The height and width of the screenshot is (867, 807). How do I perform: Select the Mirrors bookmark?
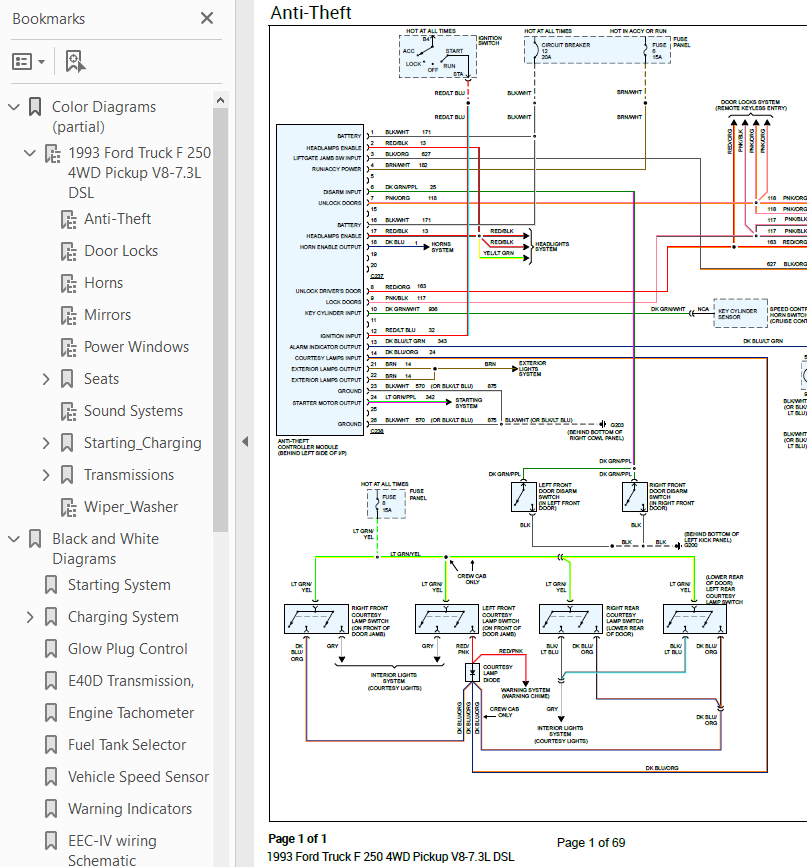coord(107,315)
